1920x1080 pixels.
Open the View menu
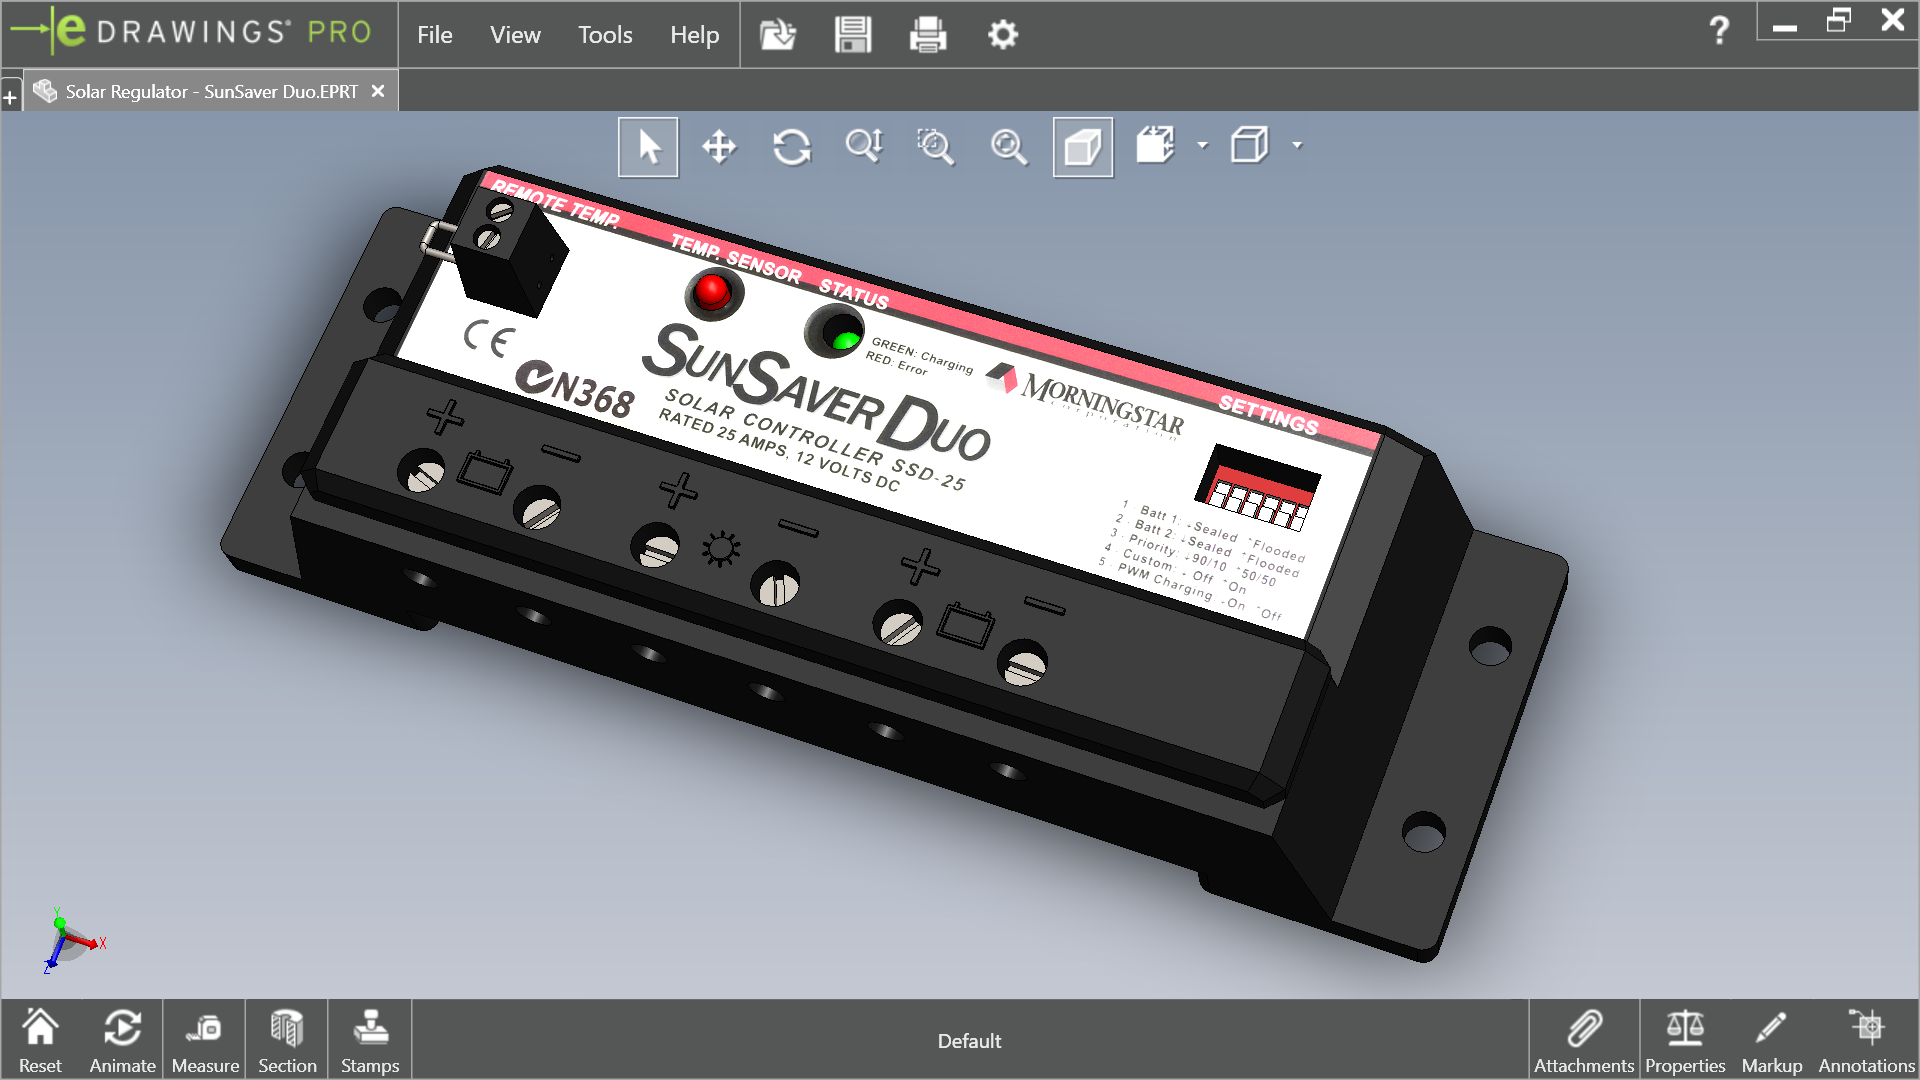pos(515,35)
